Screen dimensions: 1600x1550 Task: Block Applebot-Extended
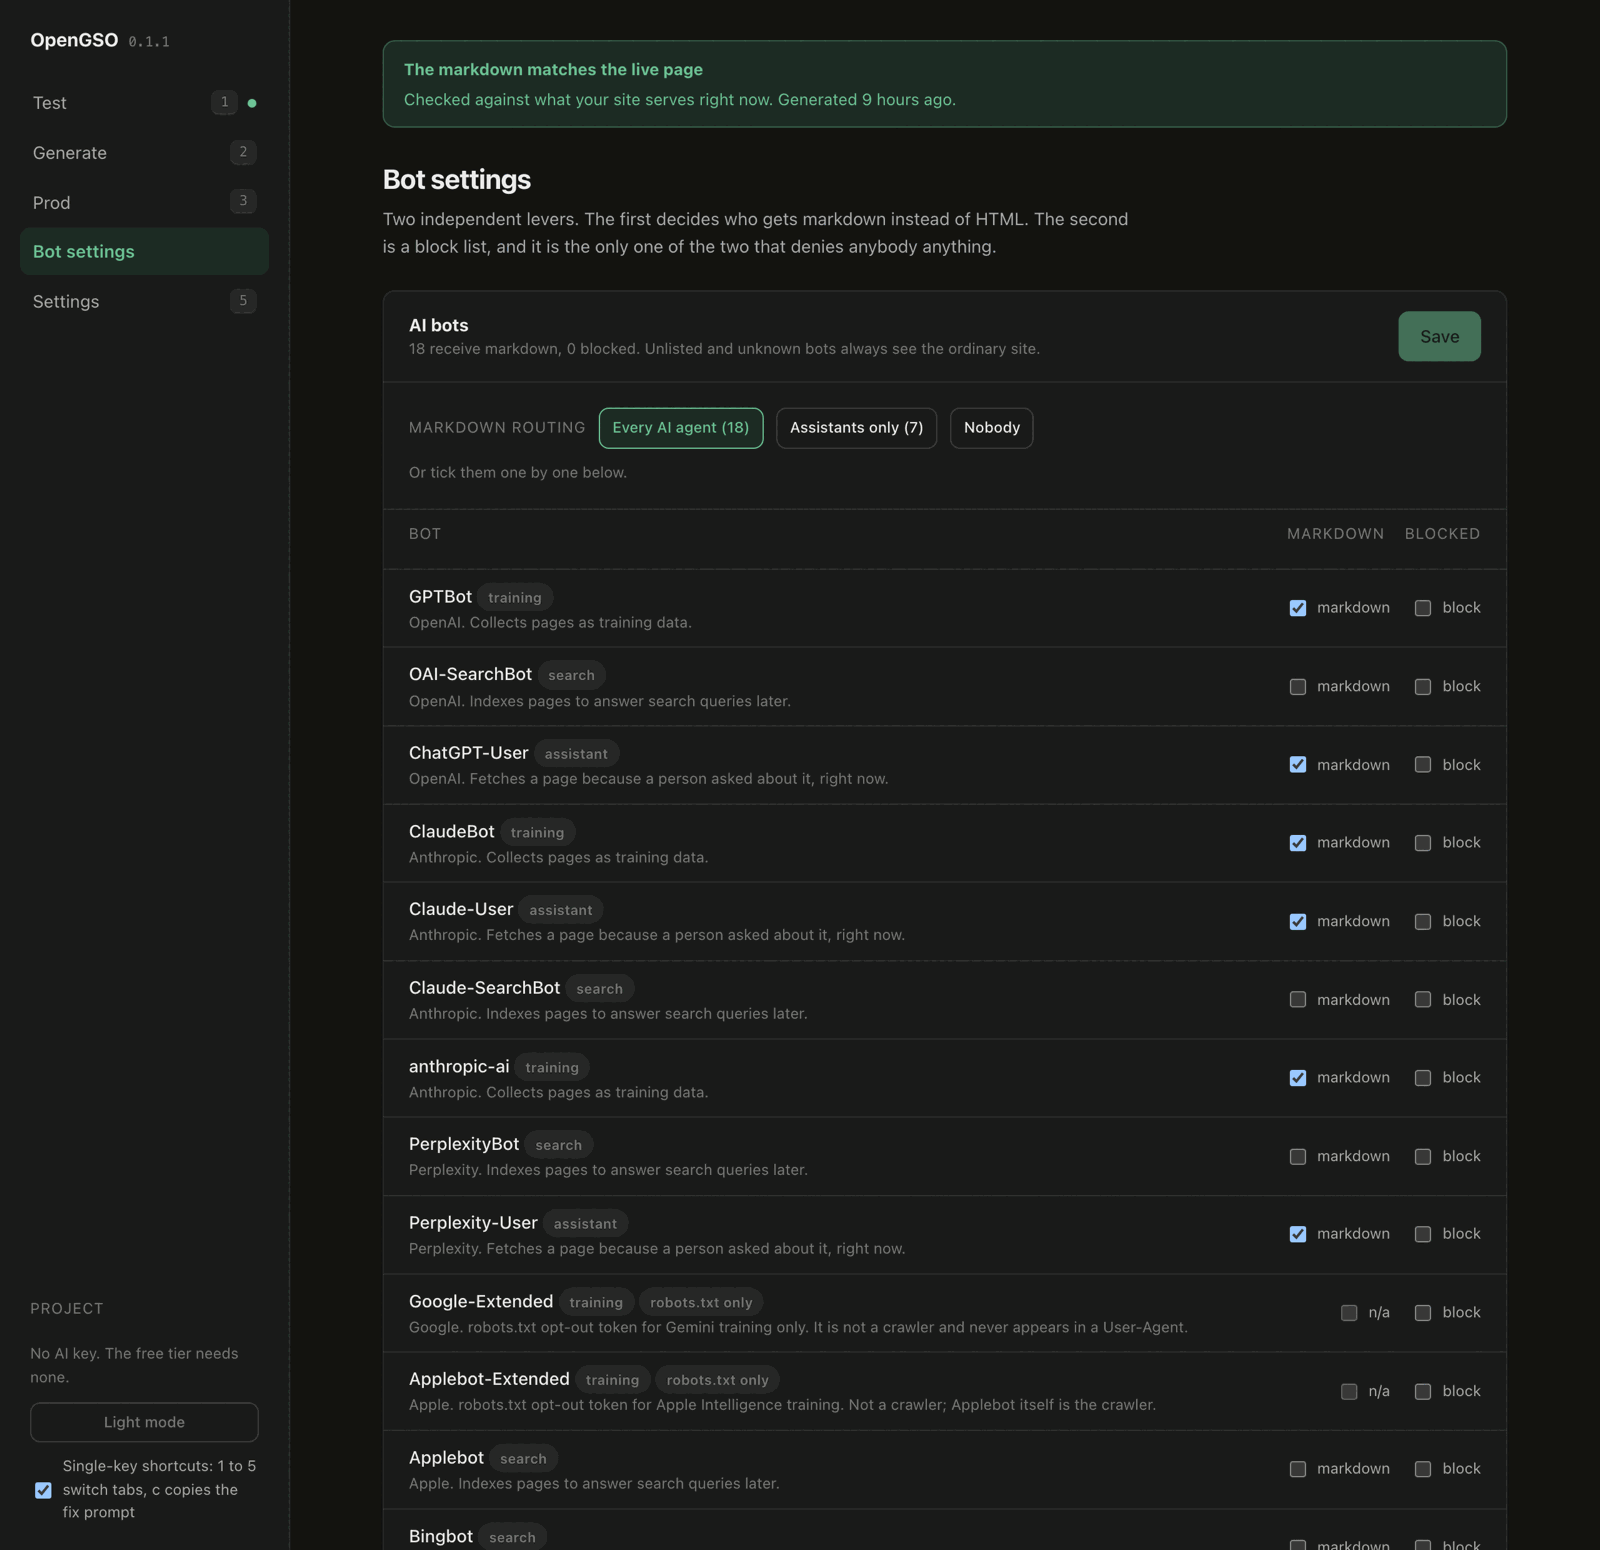[x=1423, y=1392]
